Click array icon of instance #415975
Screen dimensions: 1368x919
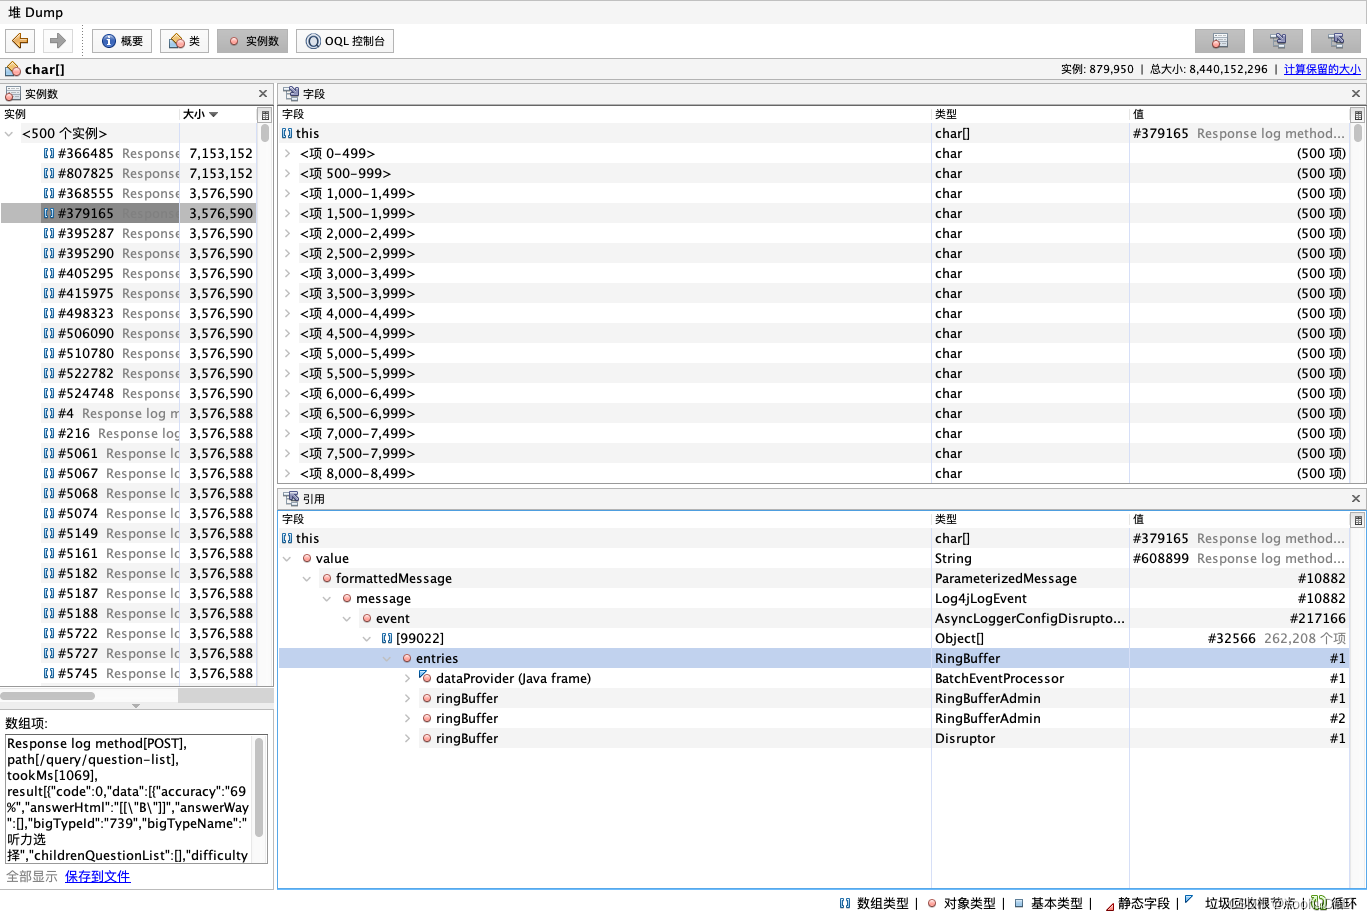[x=49, y=294]
